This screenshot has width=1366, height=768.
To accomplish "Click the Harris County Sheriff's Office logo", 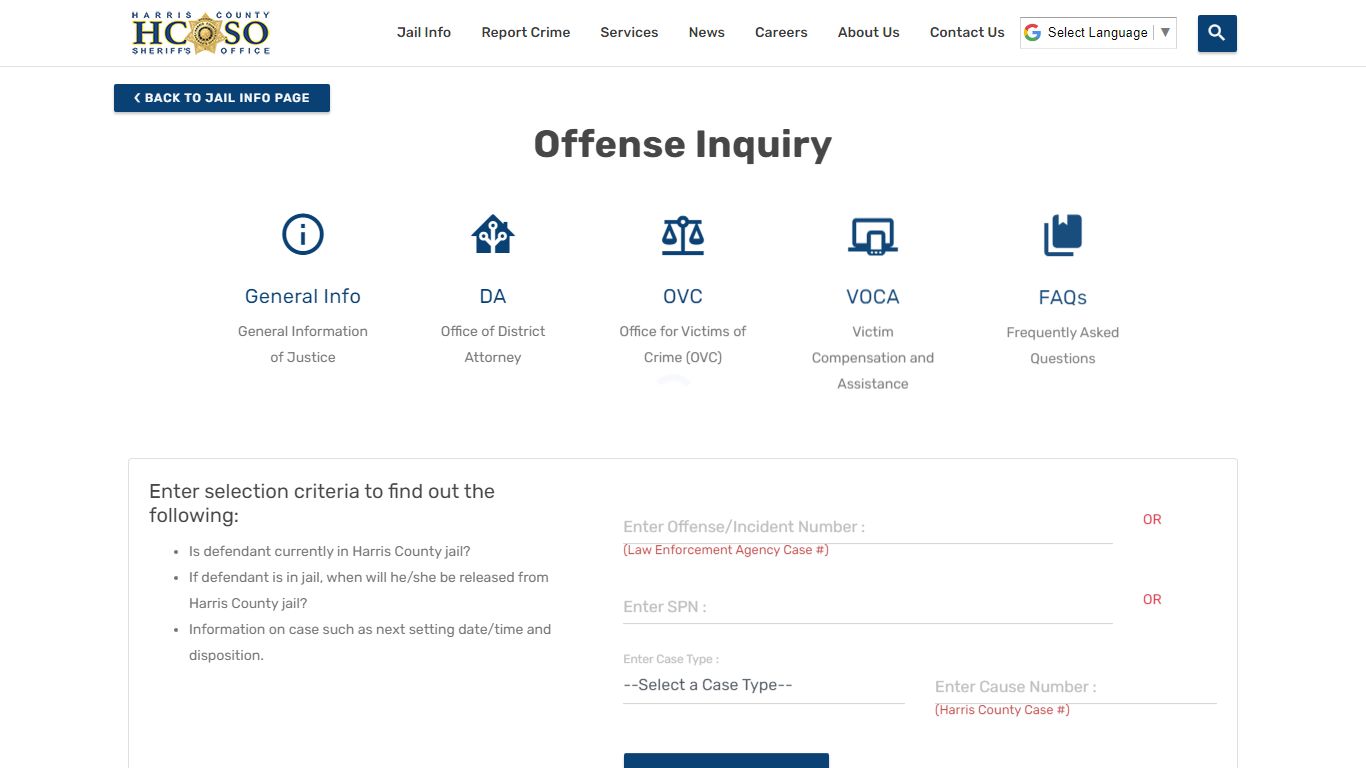I will coord(201,33).
